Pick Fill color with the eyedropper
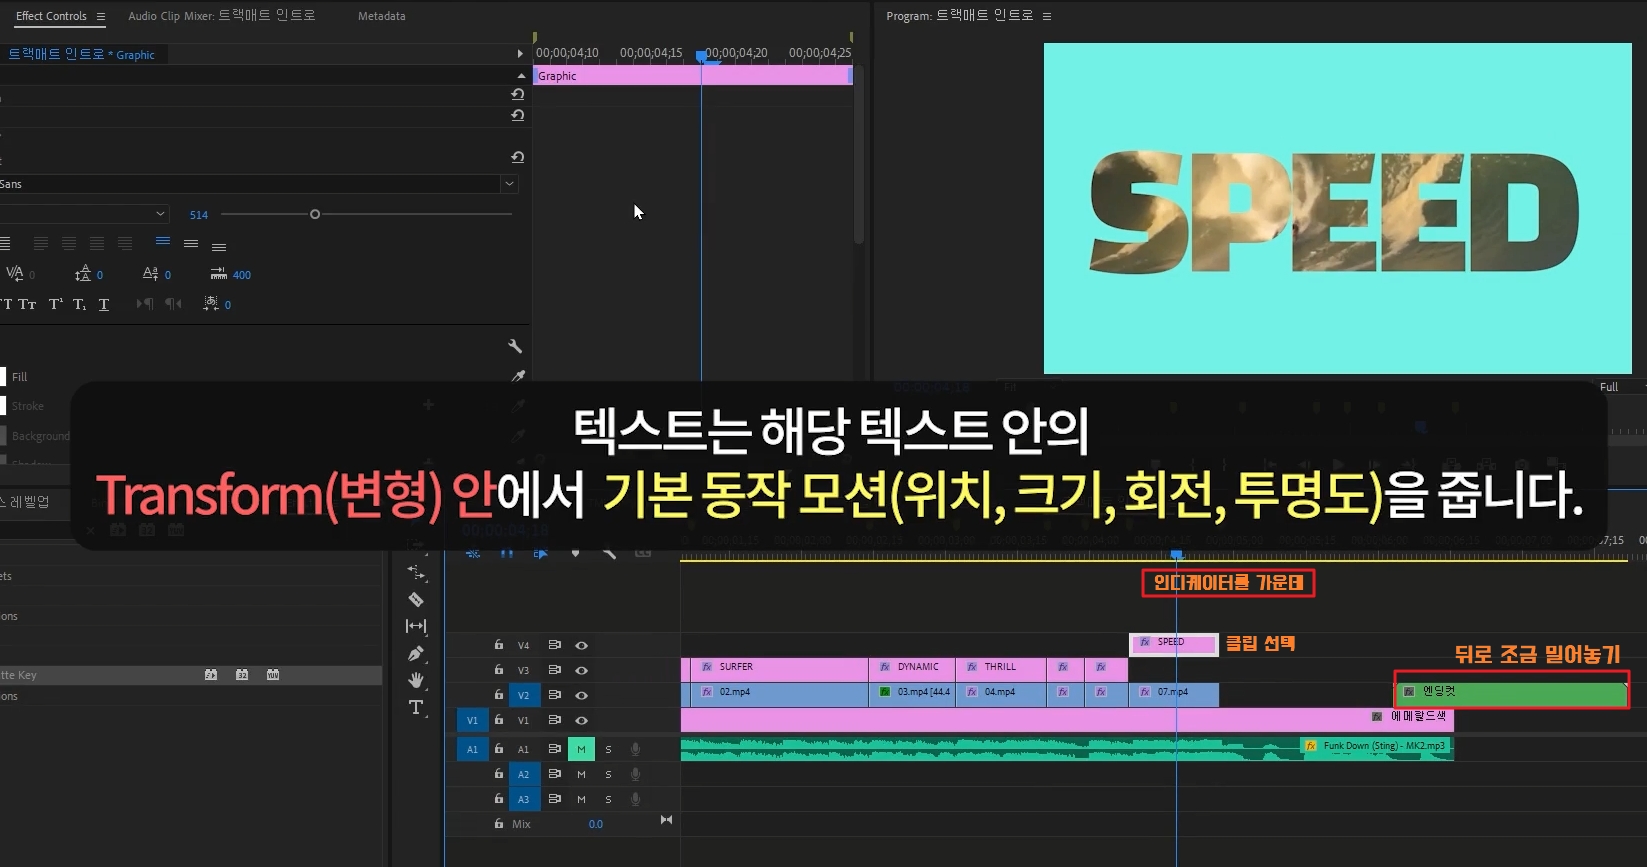The image size is (1647, 867). click(x=518, y=376)
